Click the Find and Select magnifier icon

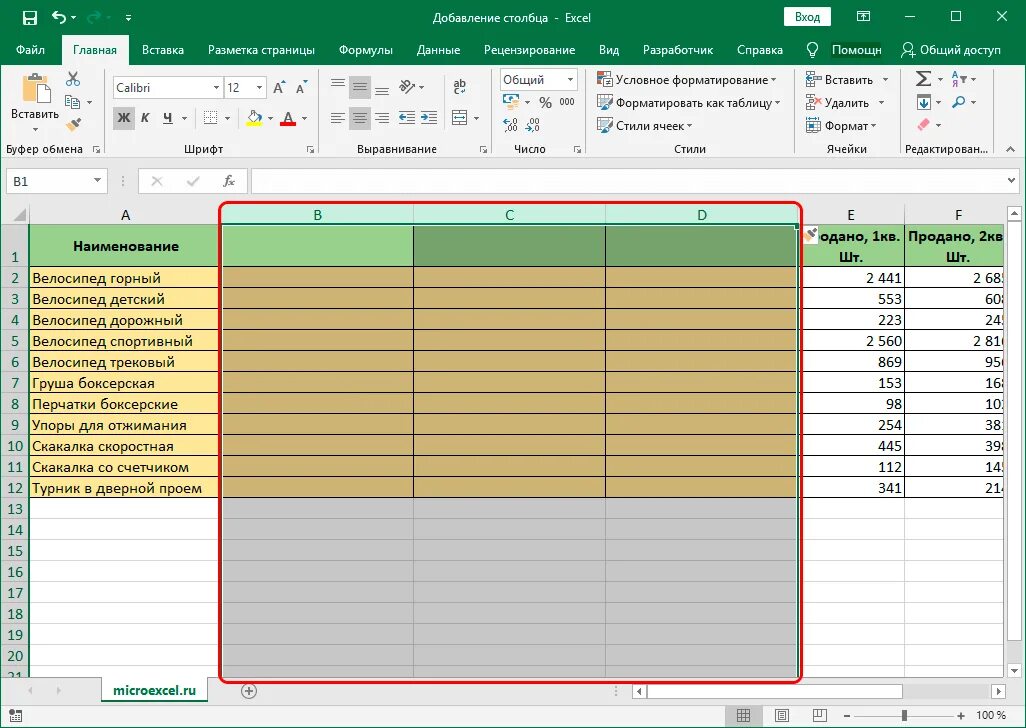959,102
